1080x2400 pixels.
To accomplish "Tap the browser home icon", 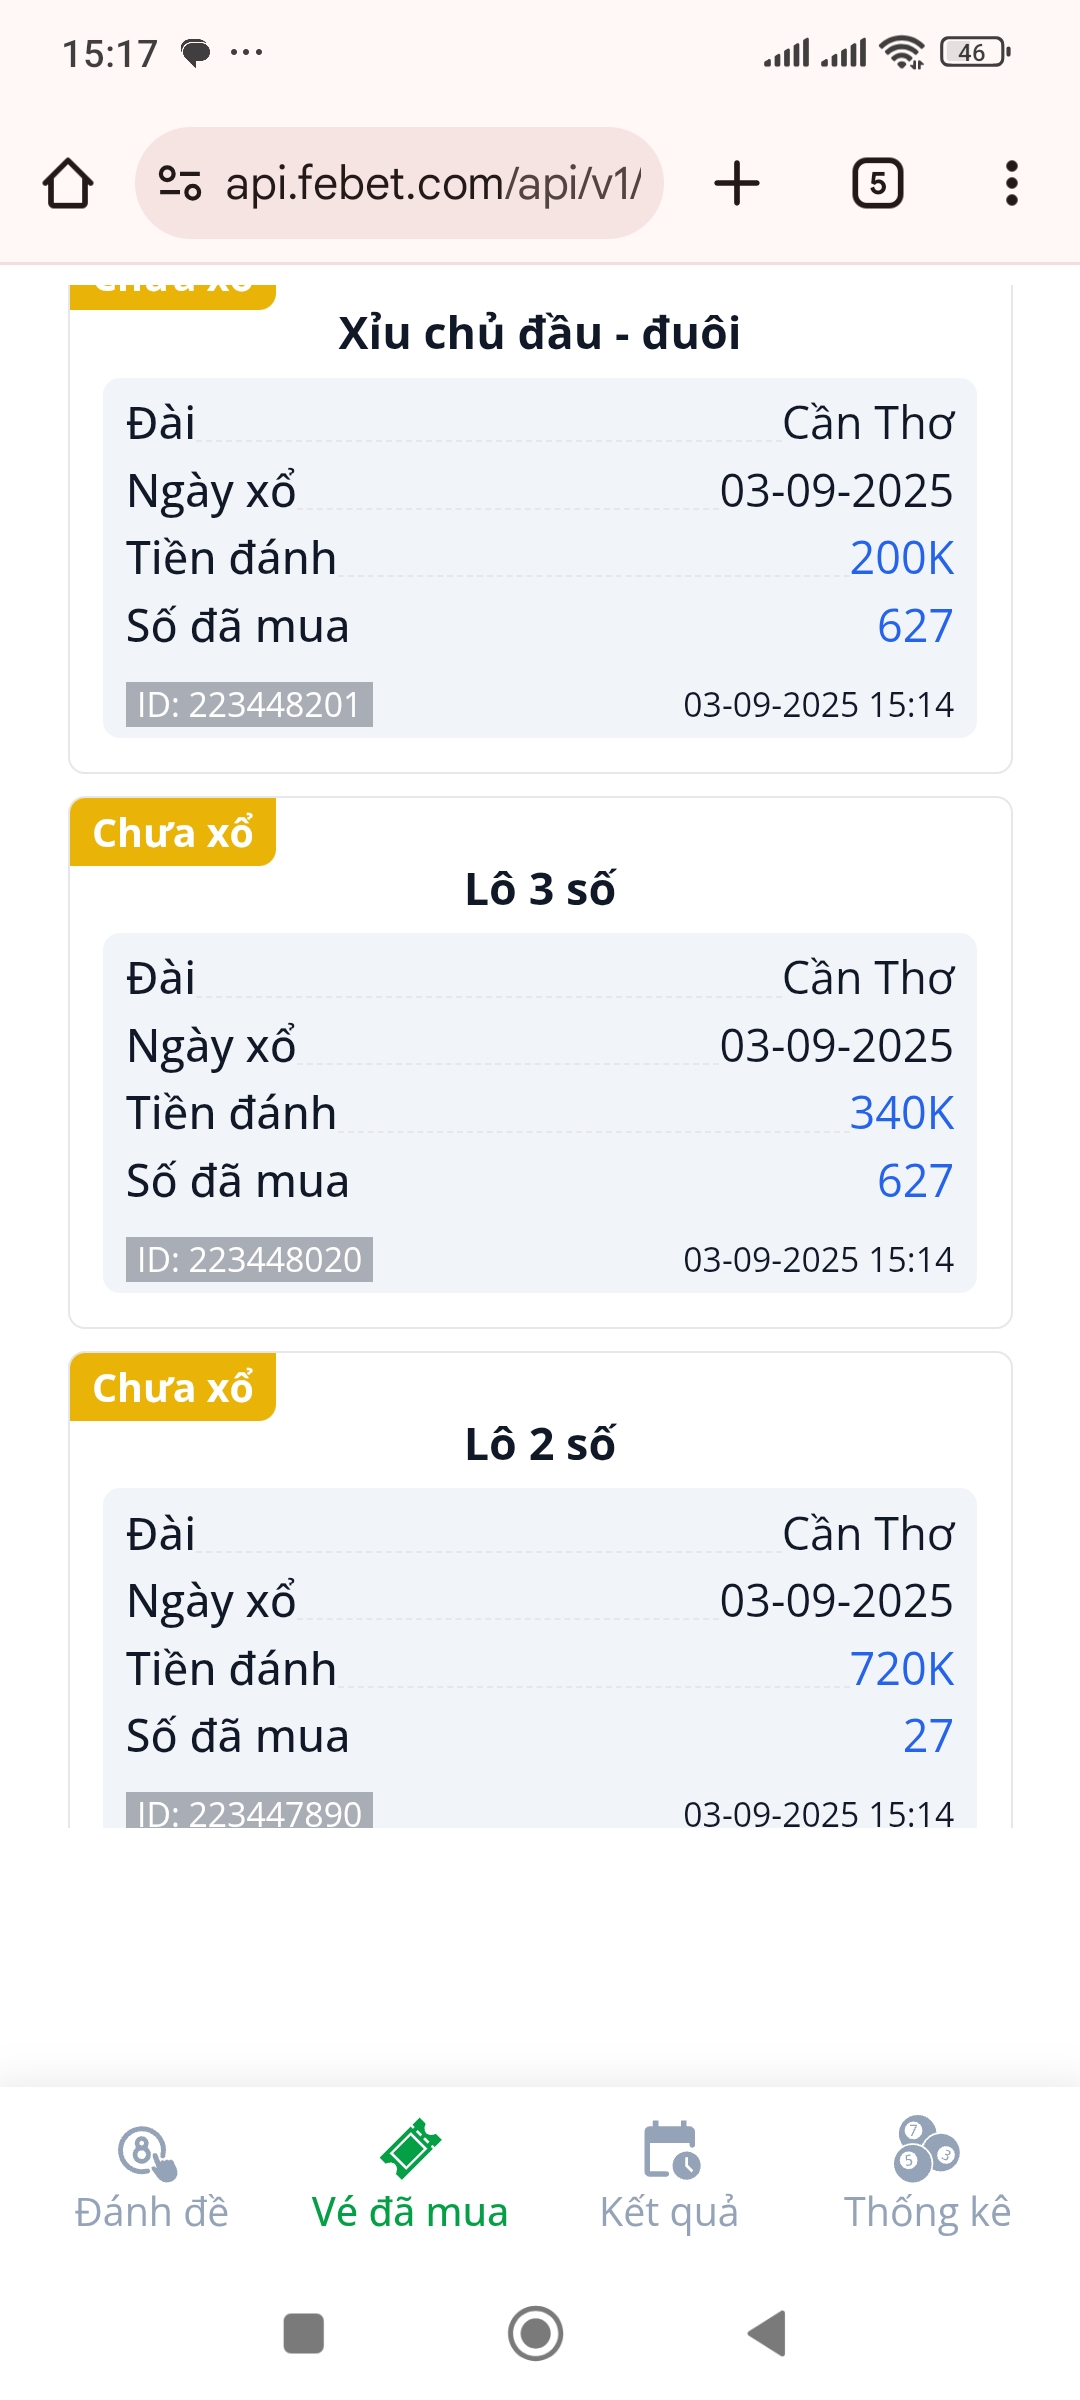I will [68, 184].
